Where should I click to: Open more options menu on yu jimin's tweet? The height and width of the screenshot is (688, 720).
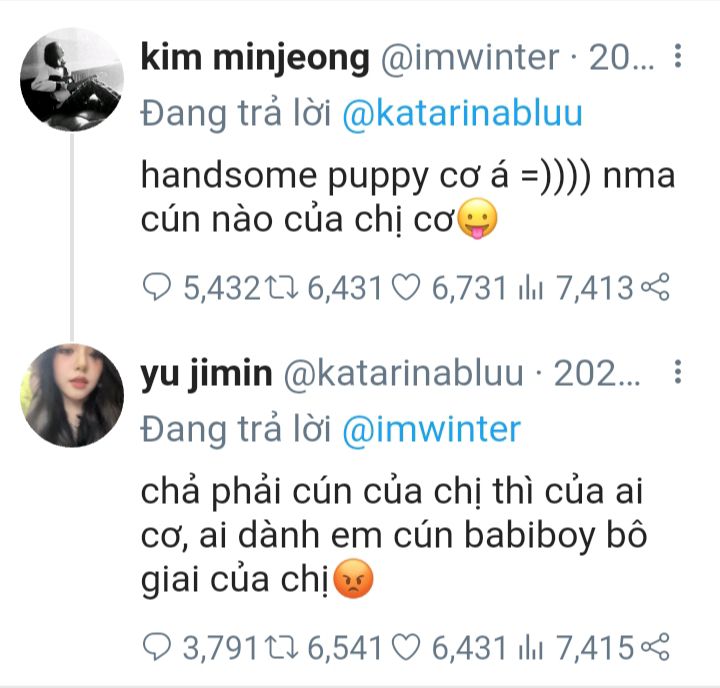pyautogui.click(x=678, y=372)
